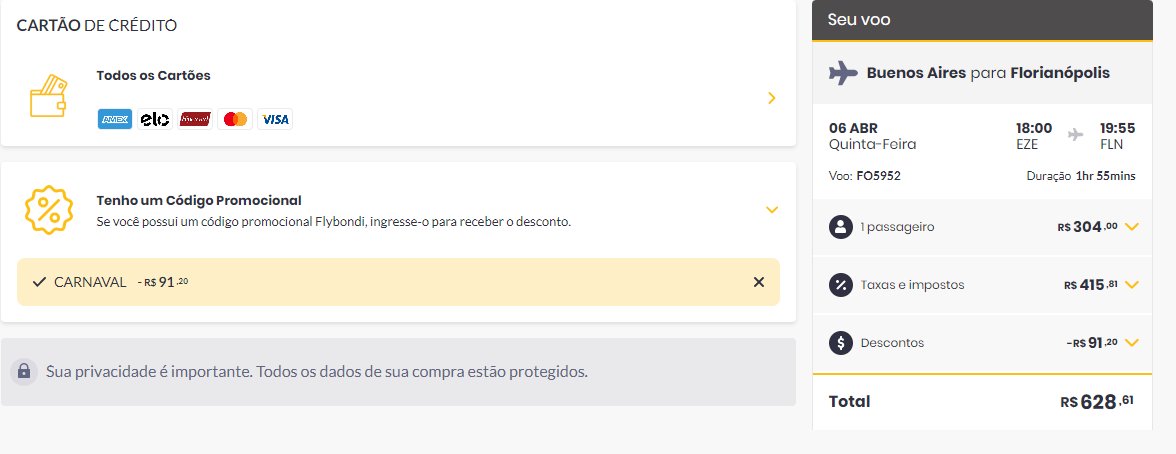Click the dollar sign Descontos icon
1176x454 pixels.
[841, 343]
